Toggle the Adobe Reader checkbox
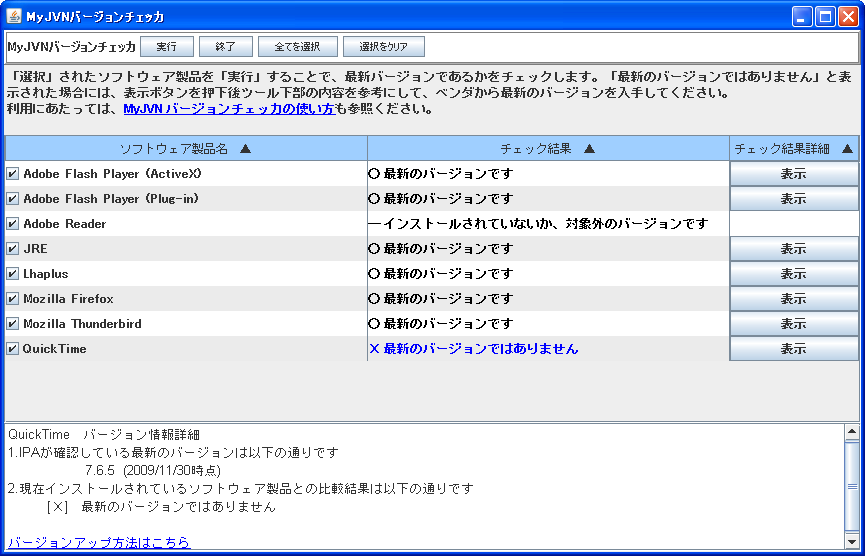This screenshot has width=865, height=556. pyautogui.click(x=12, y=224)
